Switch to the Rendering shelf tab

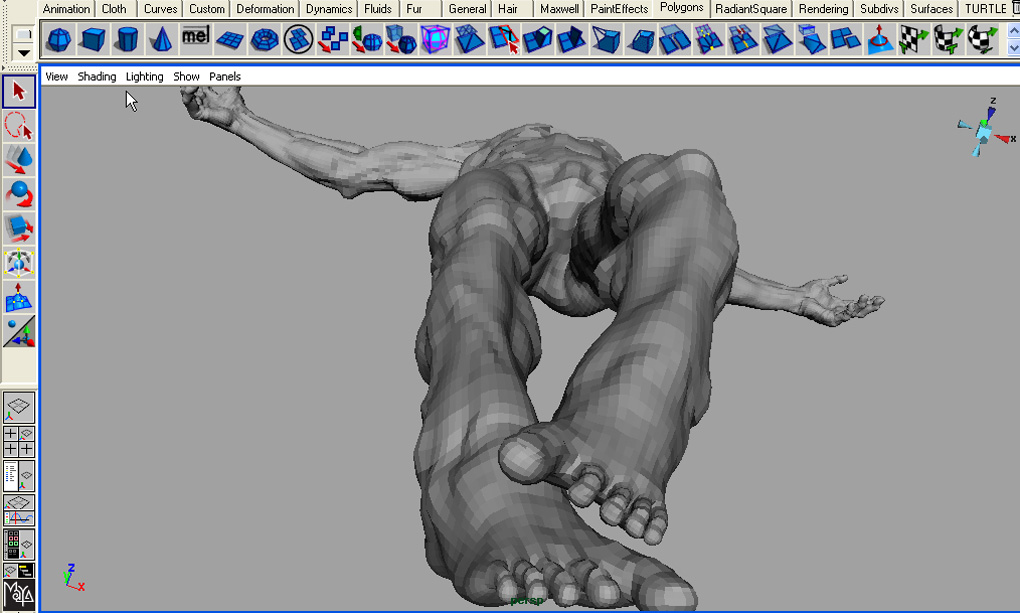tap(824, 8)
